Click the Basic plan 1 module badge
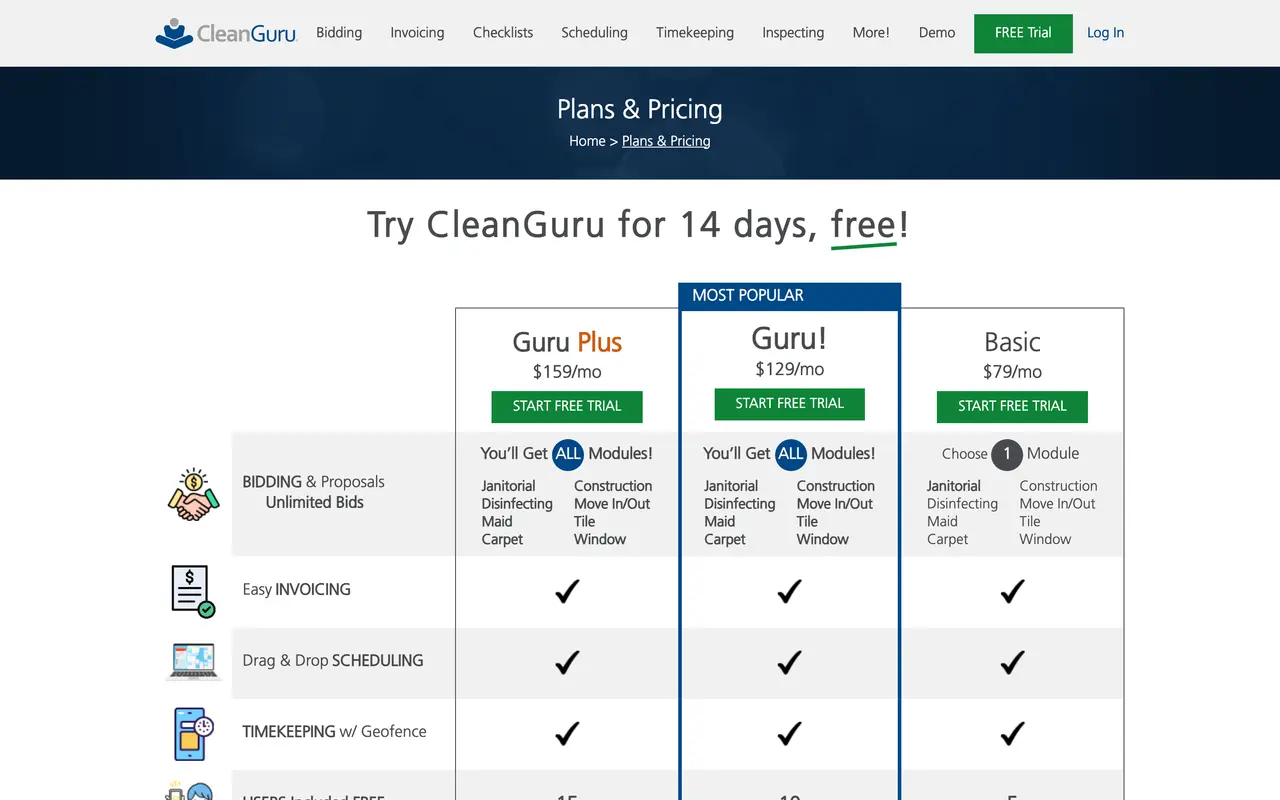This screenshot has width=1280, height=800. pyautogui.click(x=1007, y=454)
